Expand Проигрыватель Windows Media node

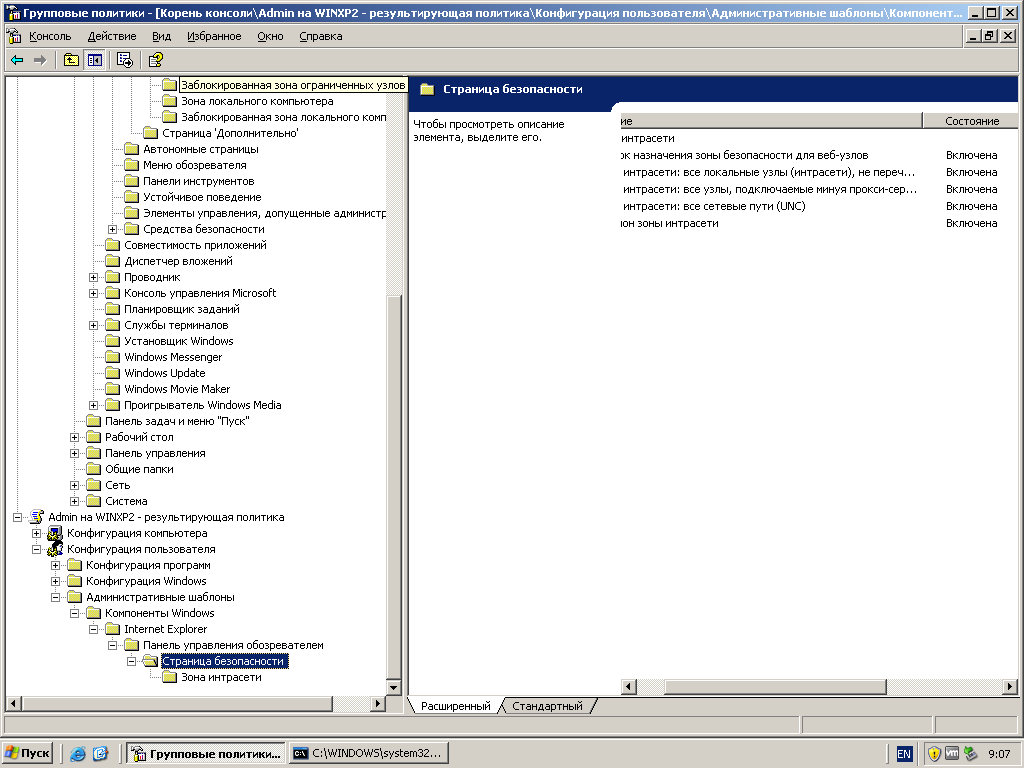93,405
